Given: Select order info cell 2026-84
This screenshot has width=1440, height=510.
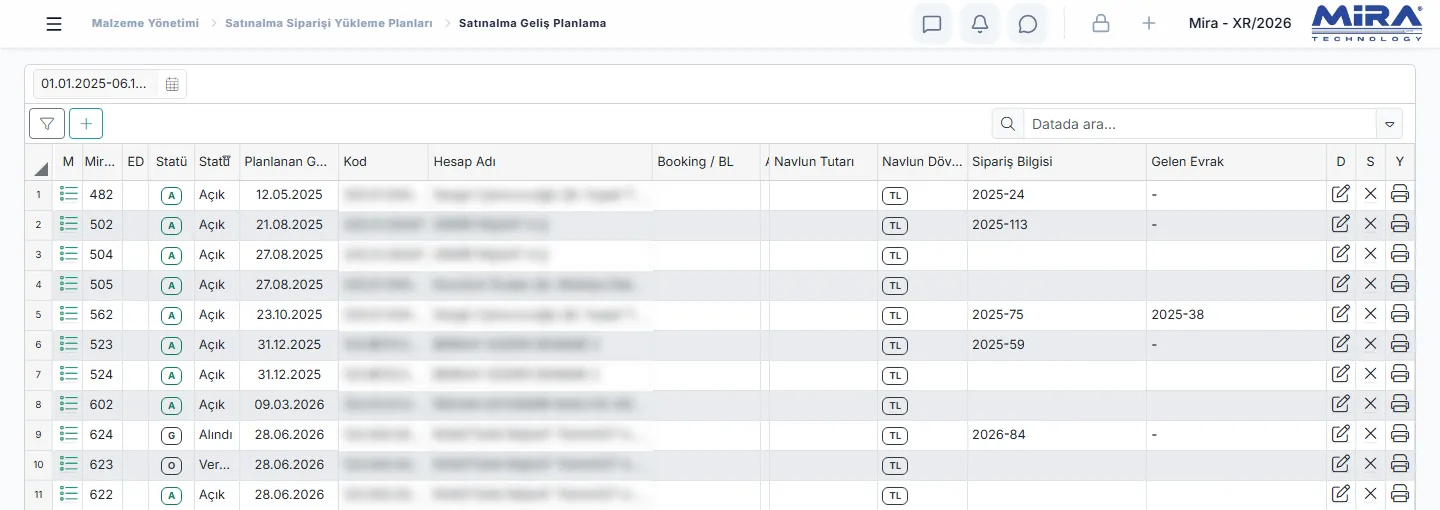Looking at the screenshot, I should coord(1057,435).
